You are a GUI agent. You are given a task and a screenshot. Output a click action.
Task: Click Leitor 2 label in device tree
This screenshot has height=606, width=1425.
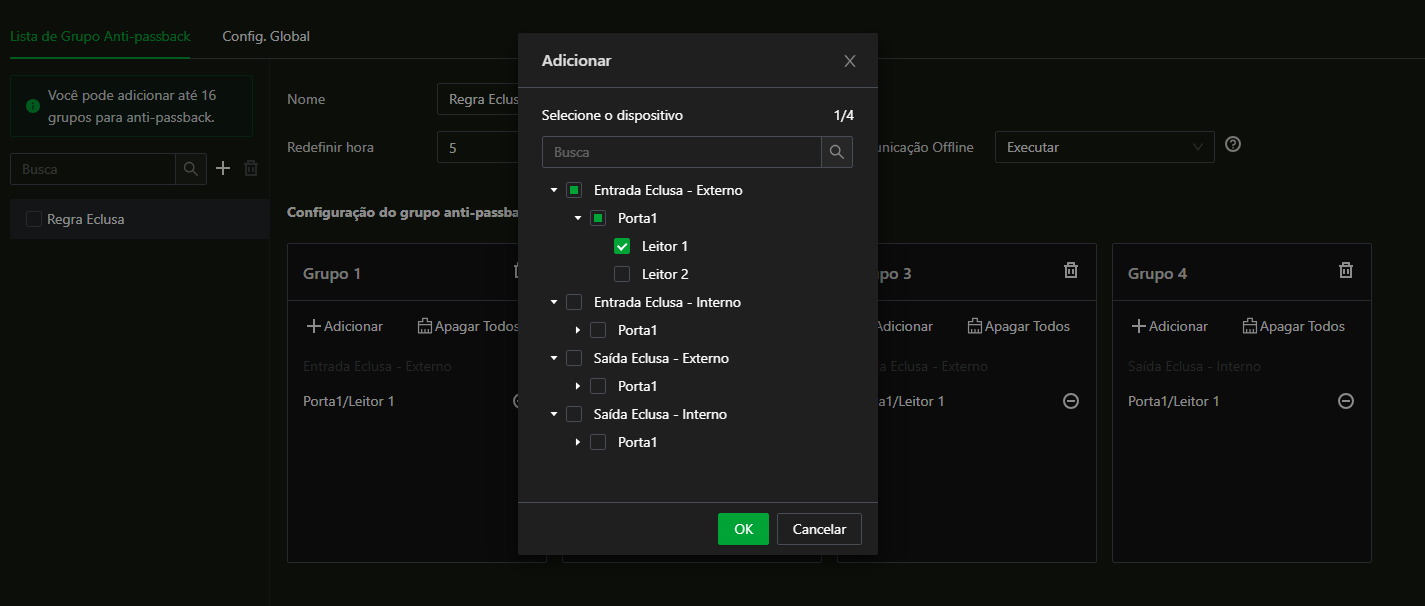pos(665,274)
